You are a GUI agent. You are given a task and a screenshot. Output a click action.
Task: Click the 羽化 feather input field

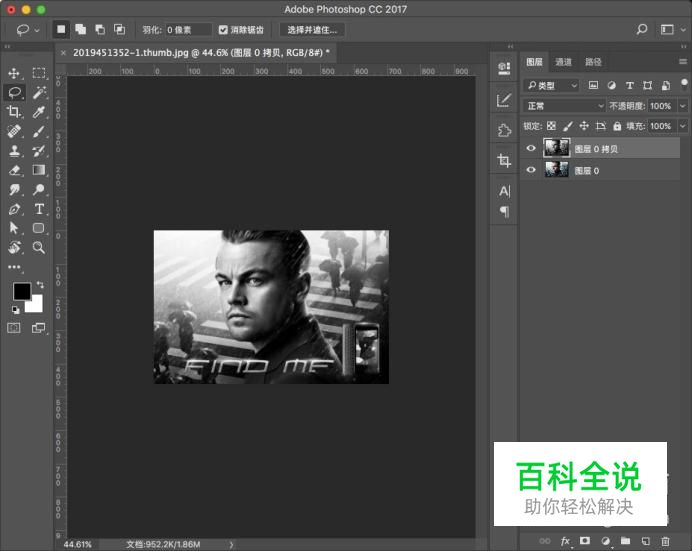click(188, 30)
